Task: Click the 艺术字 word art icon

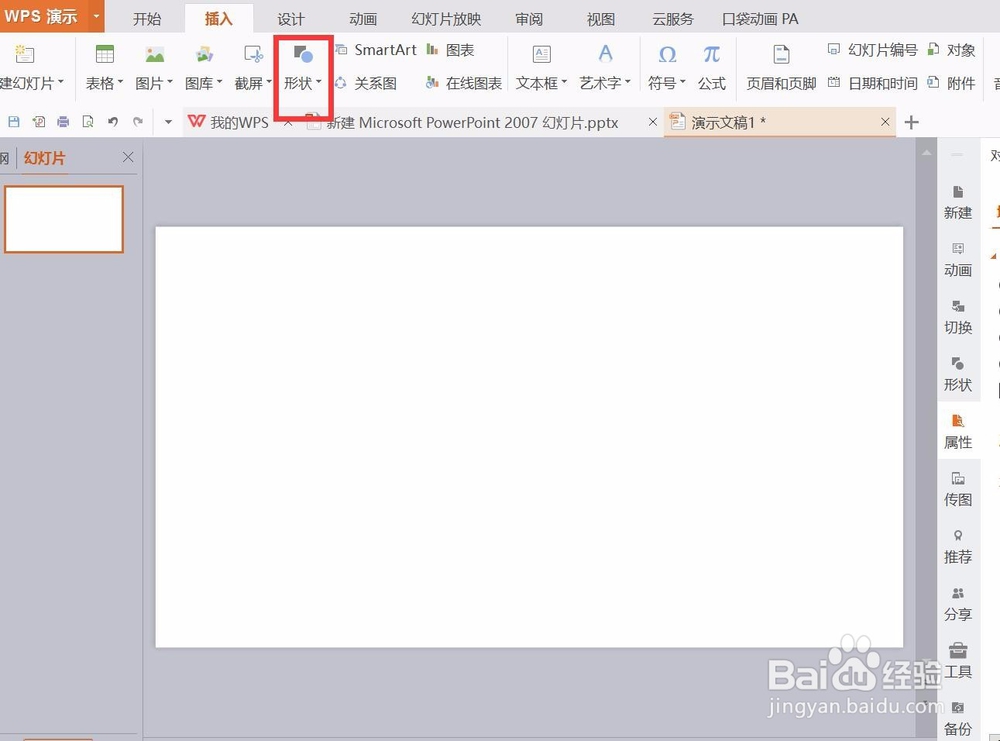Action: pos(605,55)
